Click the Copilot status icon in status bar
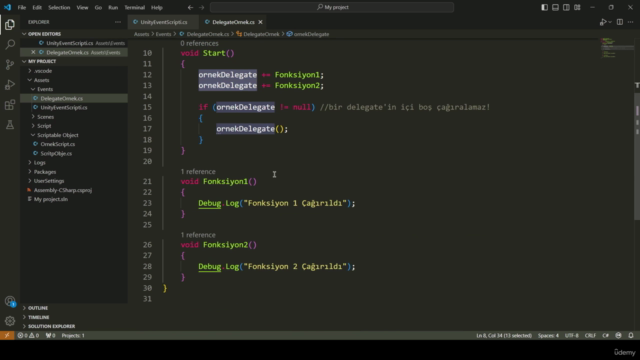Image resolution: width=640 pixels, height=360 pixels. pyautogui.click(x=618, y=336)
